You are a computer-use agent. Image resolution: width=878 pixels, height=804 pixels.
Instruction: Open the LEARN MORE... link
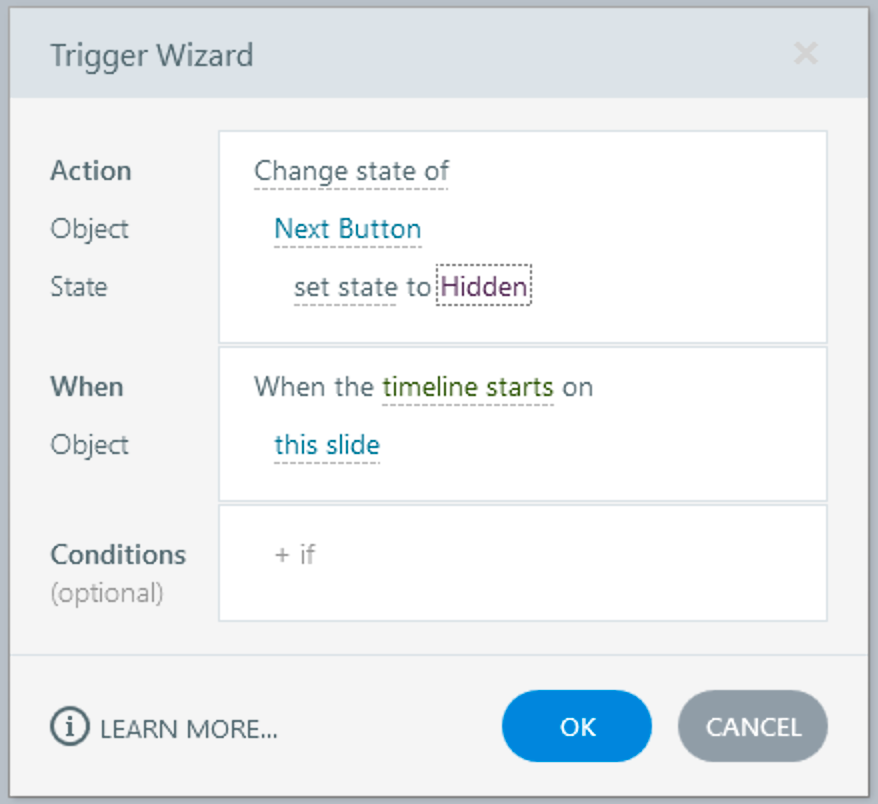coord(189,729)
